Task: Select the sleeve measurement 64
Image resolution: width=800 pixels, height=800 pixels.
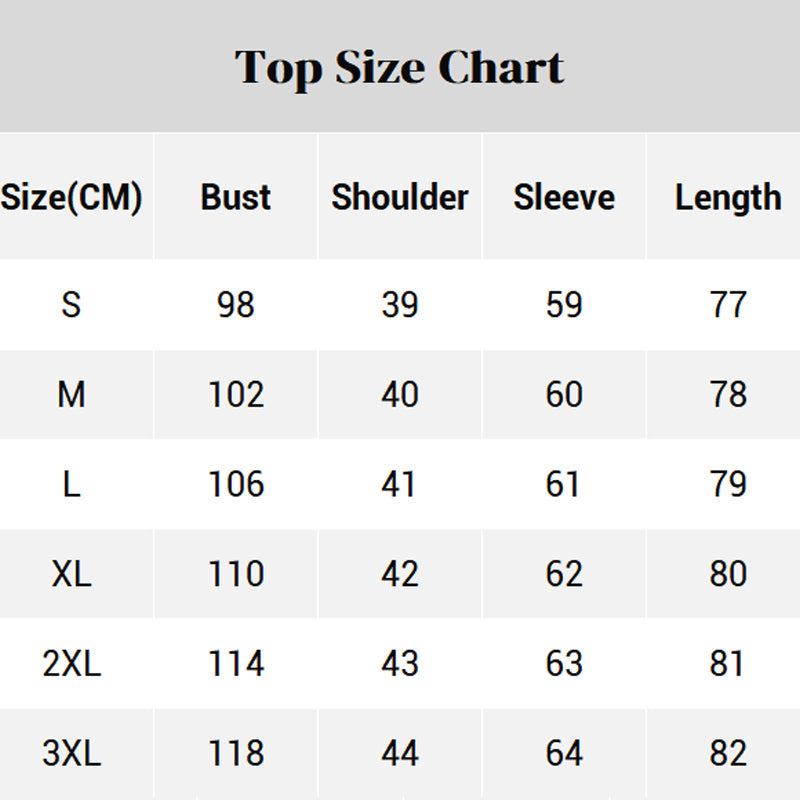Action: click(x=564, y=753)
